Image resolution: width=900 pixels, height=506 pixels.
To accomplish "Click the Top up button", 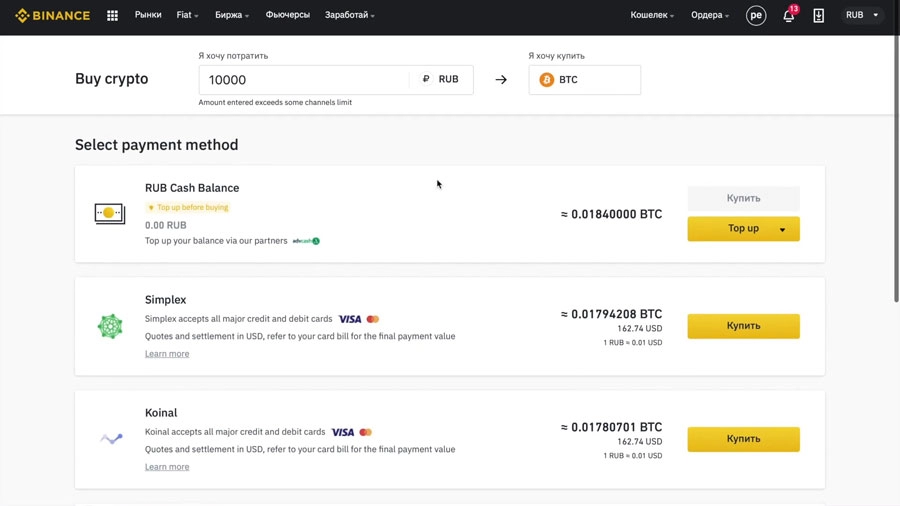I will click(x=743, y=228).
